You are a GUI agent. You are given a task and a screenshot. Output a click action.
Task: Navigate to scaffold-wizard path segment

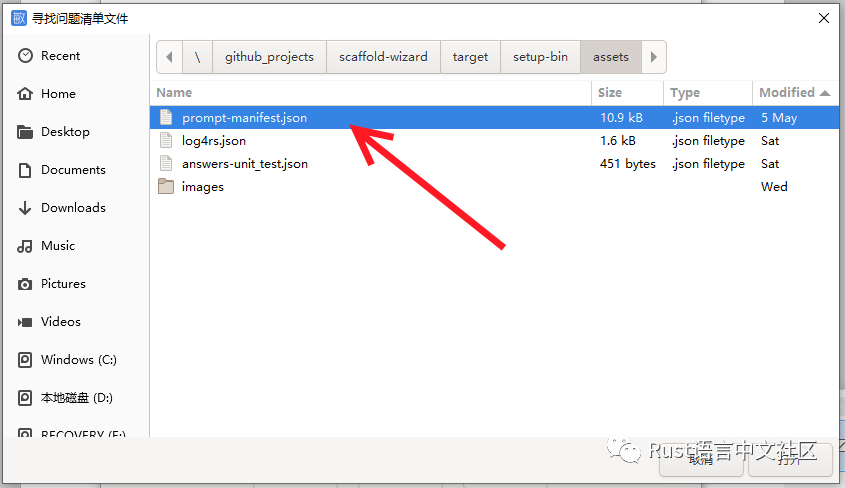point(383,57)
